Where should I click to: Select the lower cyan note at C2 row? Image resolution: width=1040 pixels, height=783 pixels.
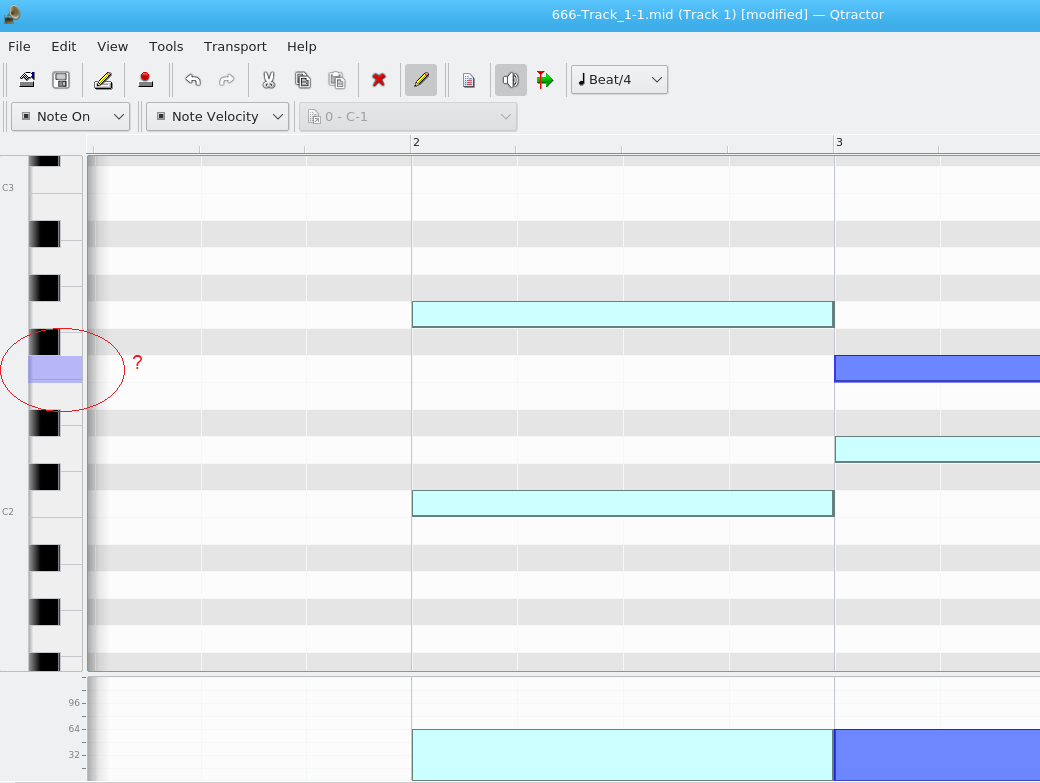[x=623, y=503]
